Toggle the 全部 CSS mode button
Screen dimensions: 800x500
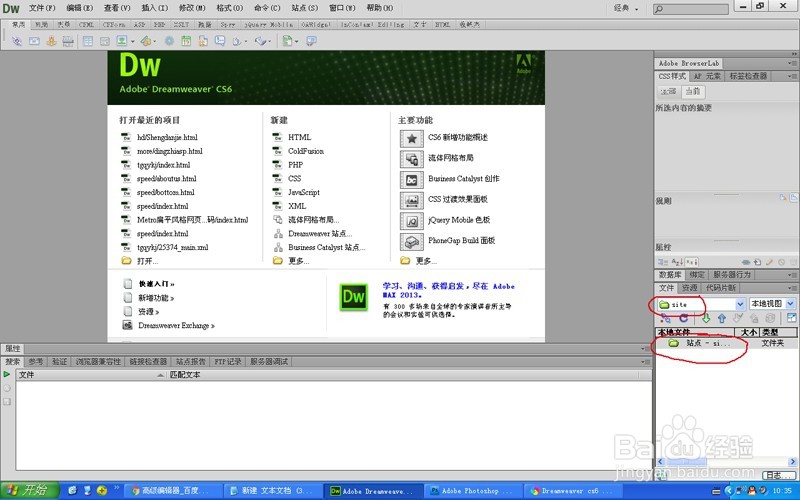point(668,91)
